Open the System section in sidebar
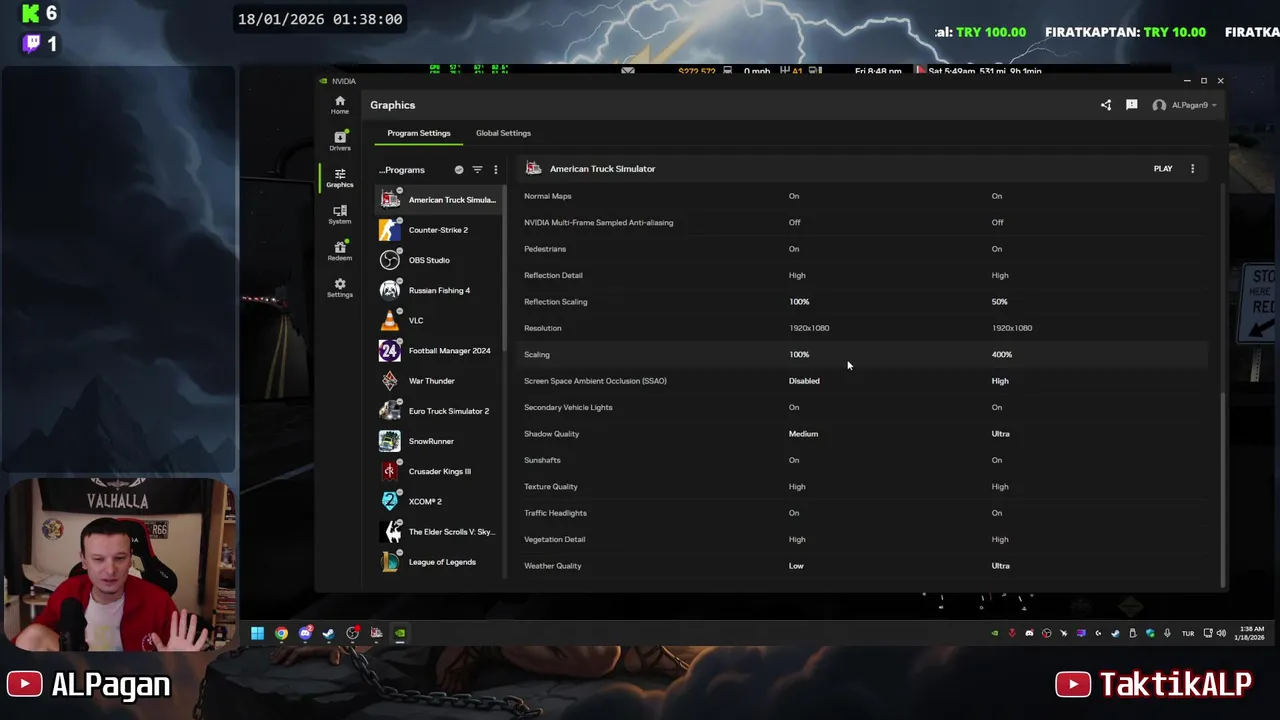This screenshot has width=1280, height=720. click(339, 215)
